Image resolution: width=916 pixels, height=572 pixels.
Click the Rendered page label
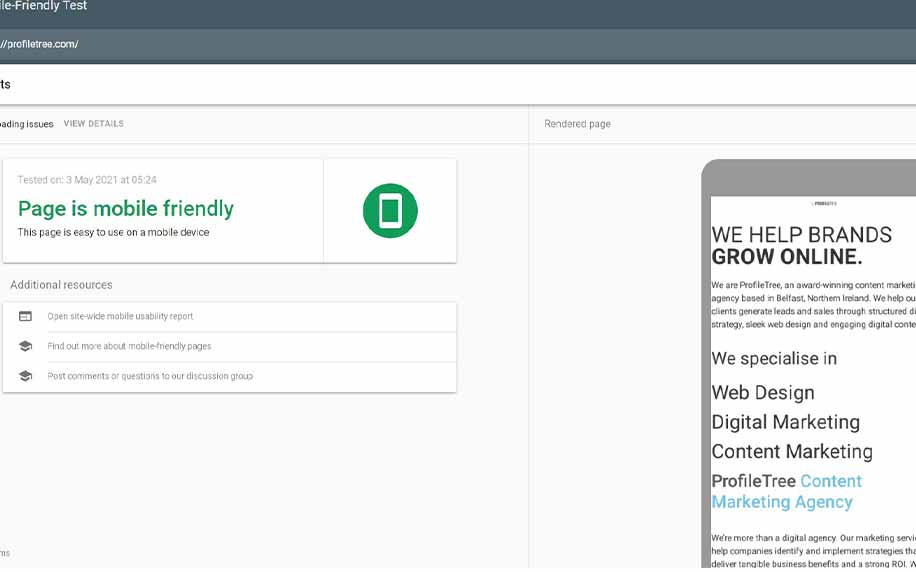click(577, 124)
